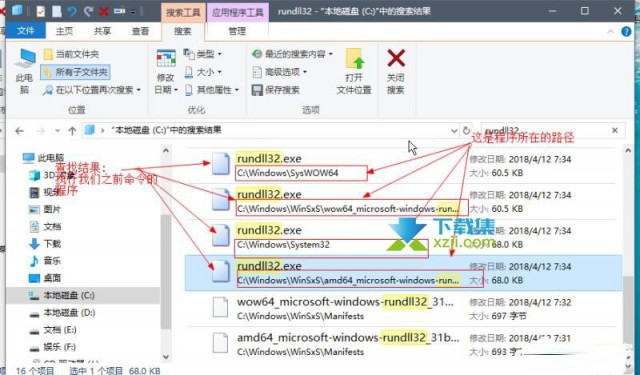Expand the address bar history dropdown
The height and width of the screenshot is (375, 640).
tap(454, 131)
